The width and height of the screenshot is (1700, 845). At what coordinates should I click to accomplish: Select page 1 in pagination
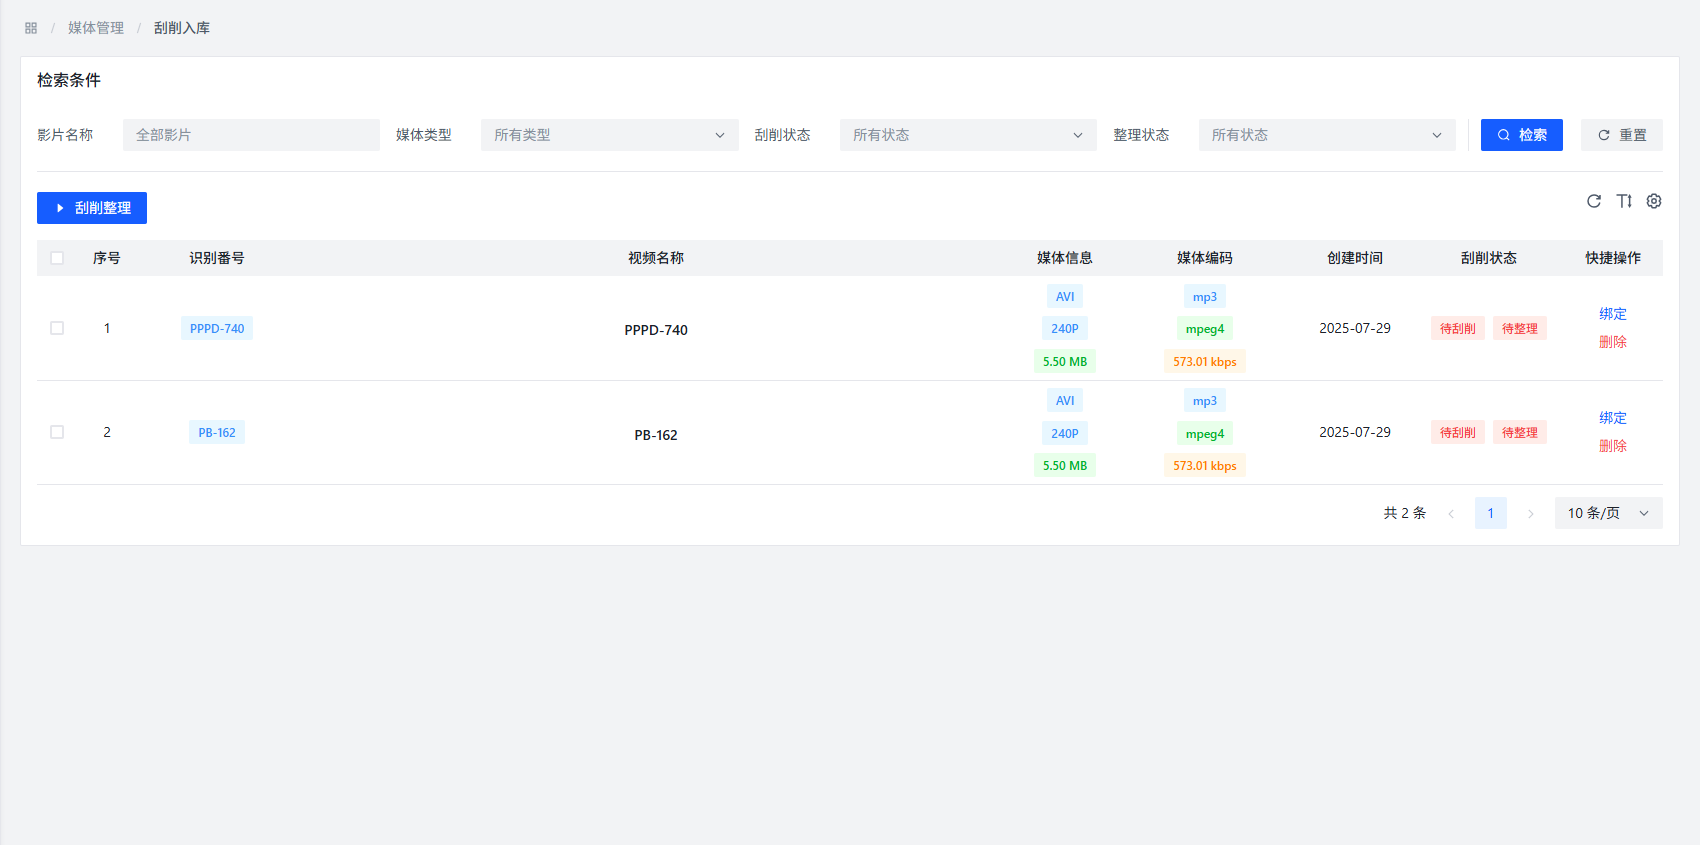pos(1490,513)
